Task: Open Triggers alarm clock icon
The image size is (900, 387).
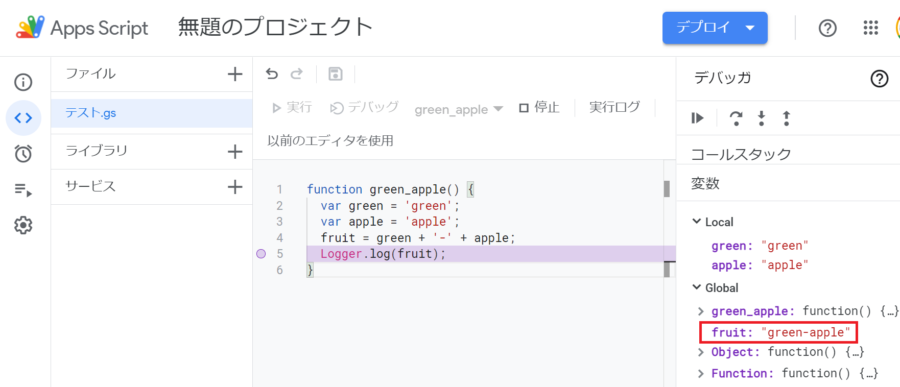Action: [x=24, y=153]
